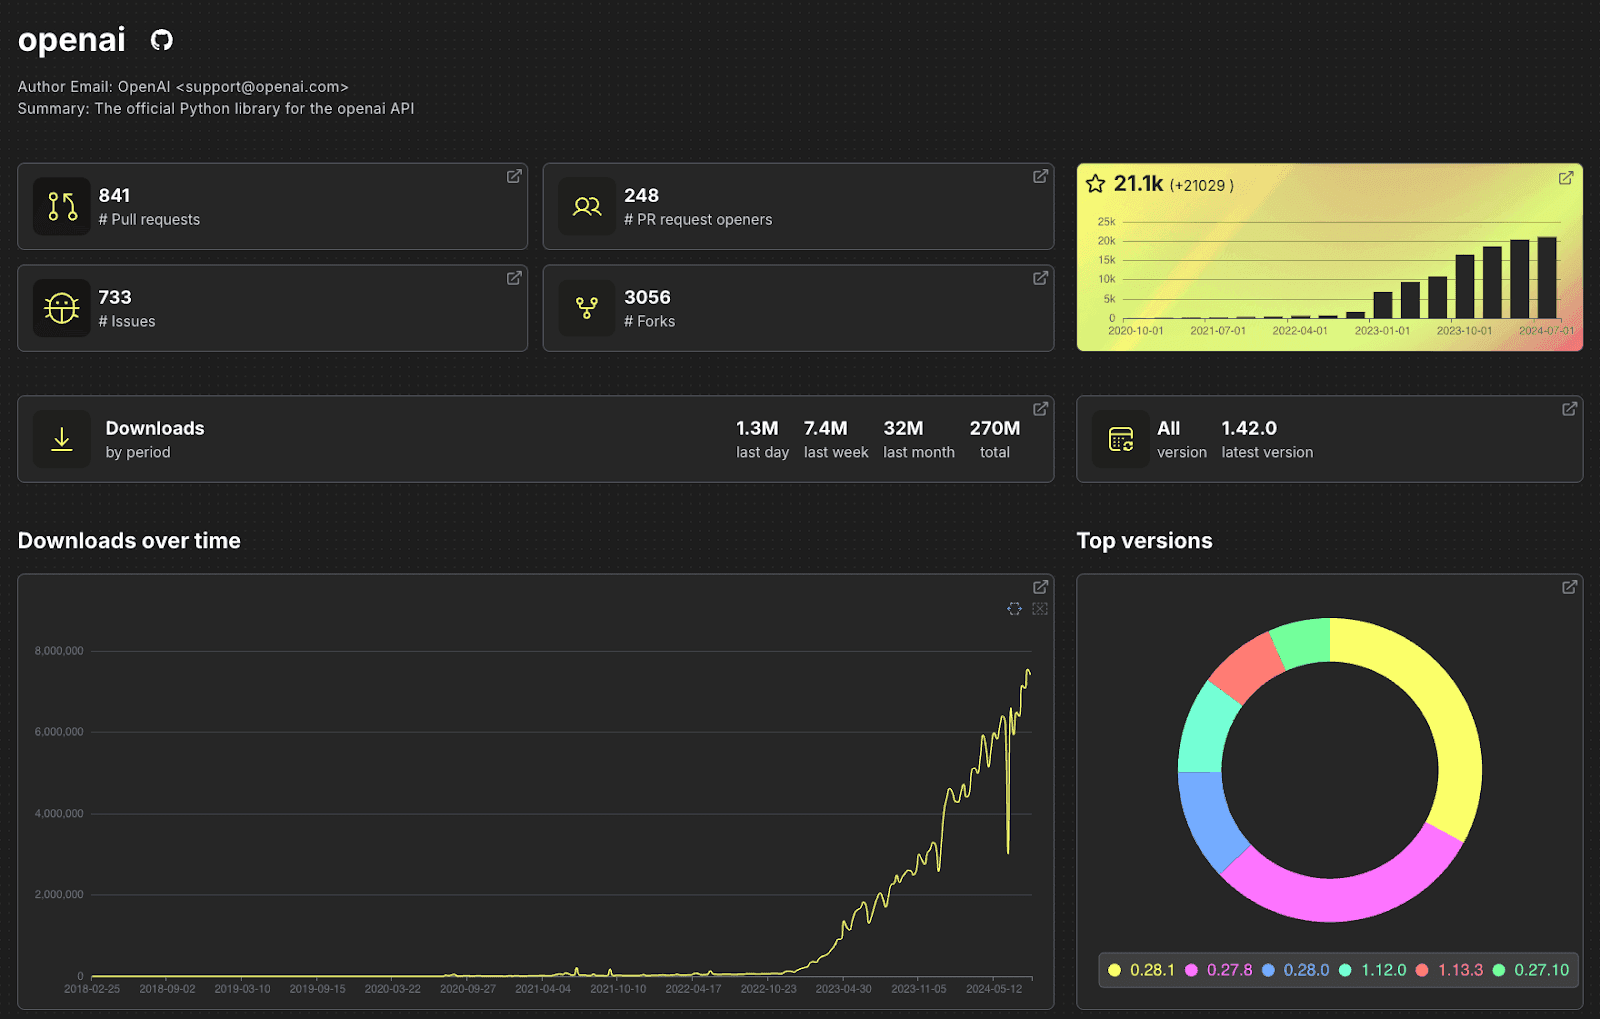Click the zoom reset icon on downloads chart

(x=1014, y=609)
